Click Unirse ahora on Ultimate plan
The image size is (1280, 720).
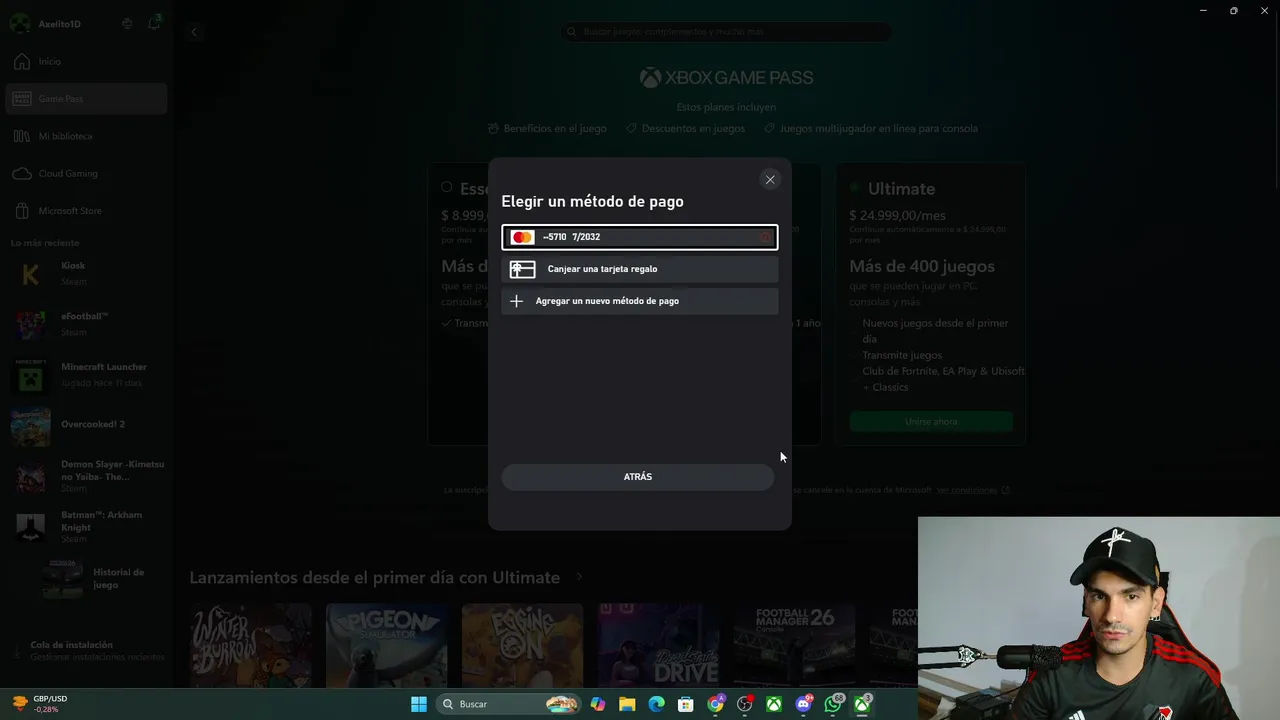(x=931, y=422)
